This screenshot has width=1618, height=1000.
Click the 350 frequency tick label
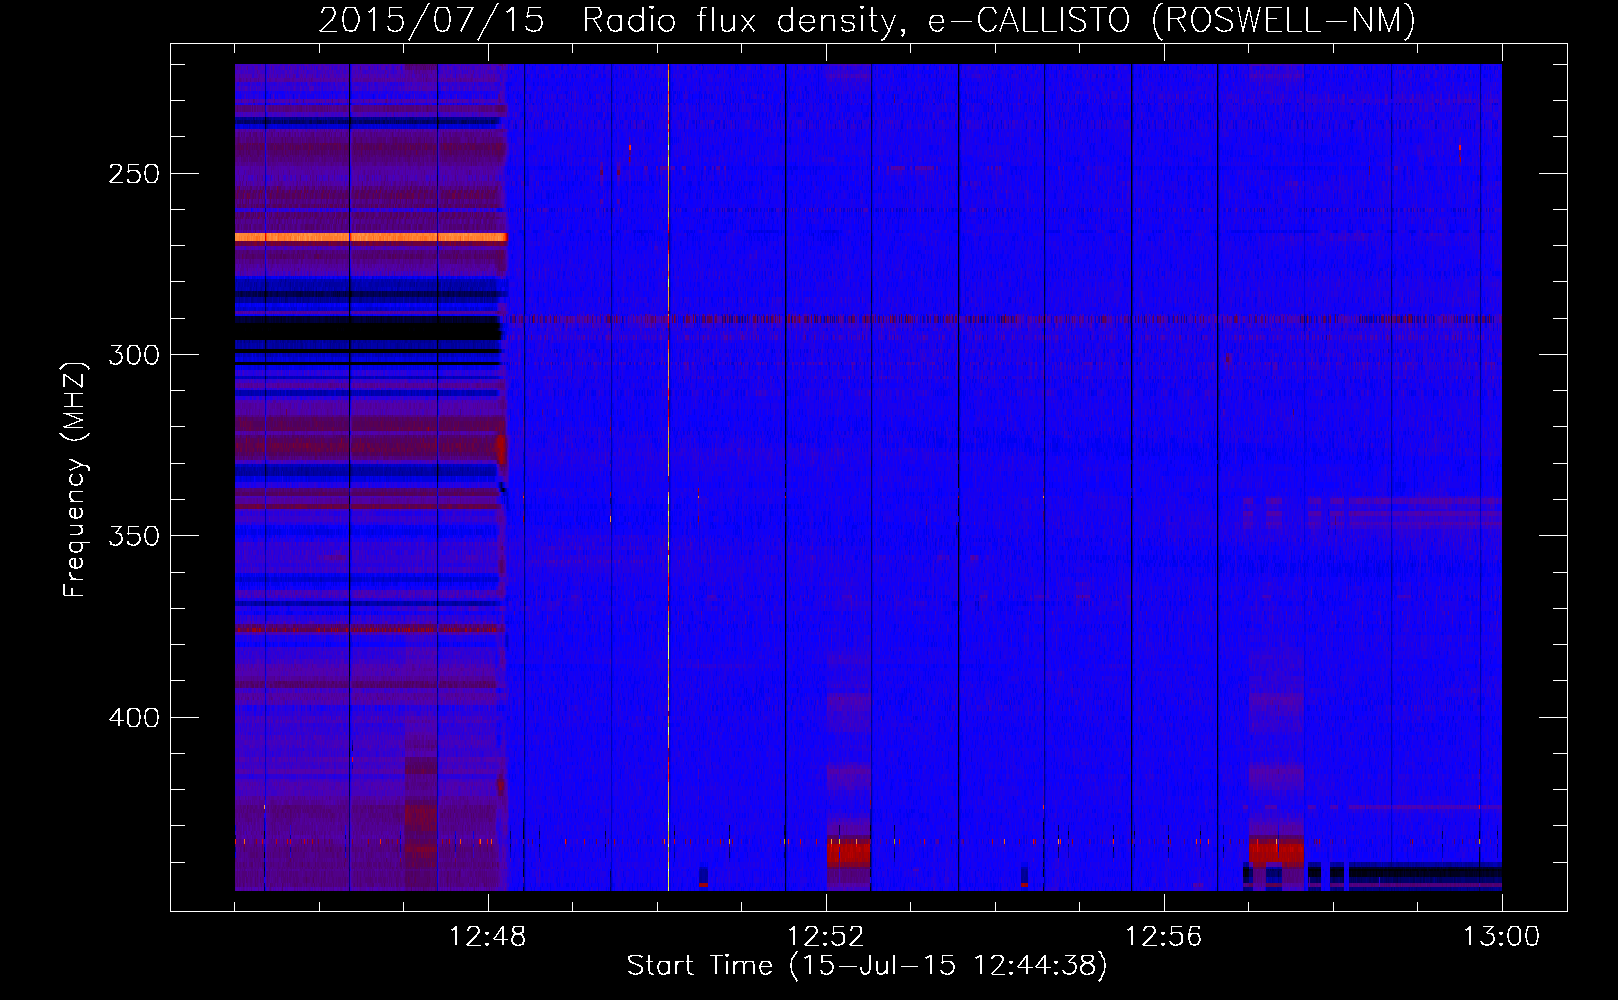coord(133,536)
